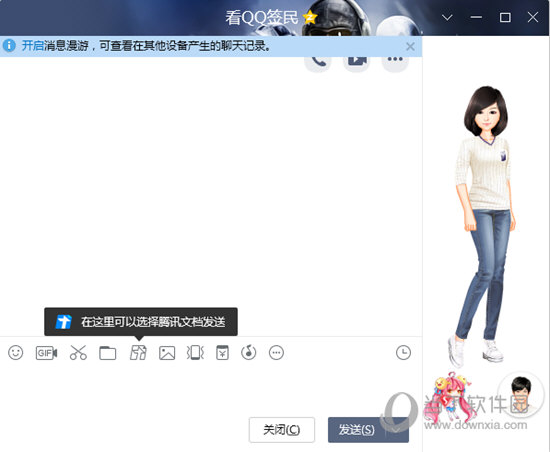This screenshot has height=452, width=550.
Task: Click the blue 开启 link
Action: pos(33,46)
